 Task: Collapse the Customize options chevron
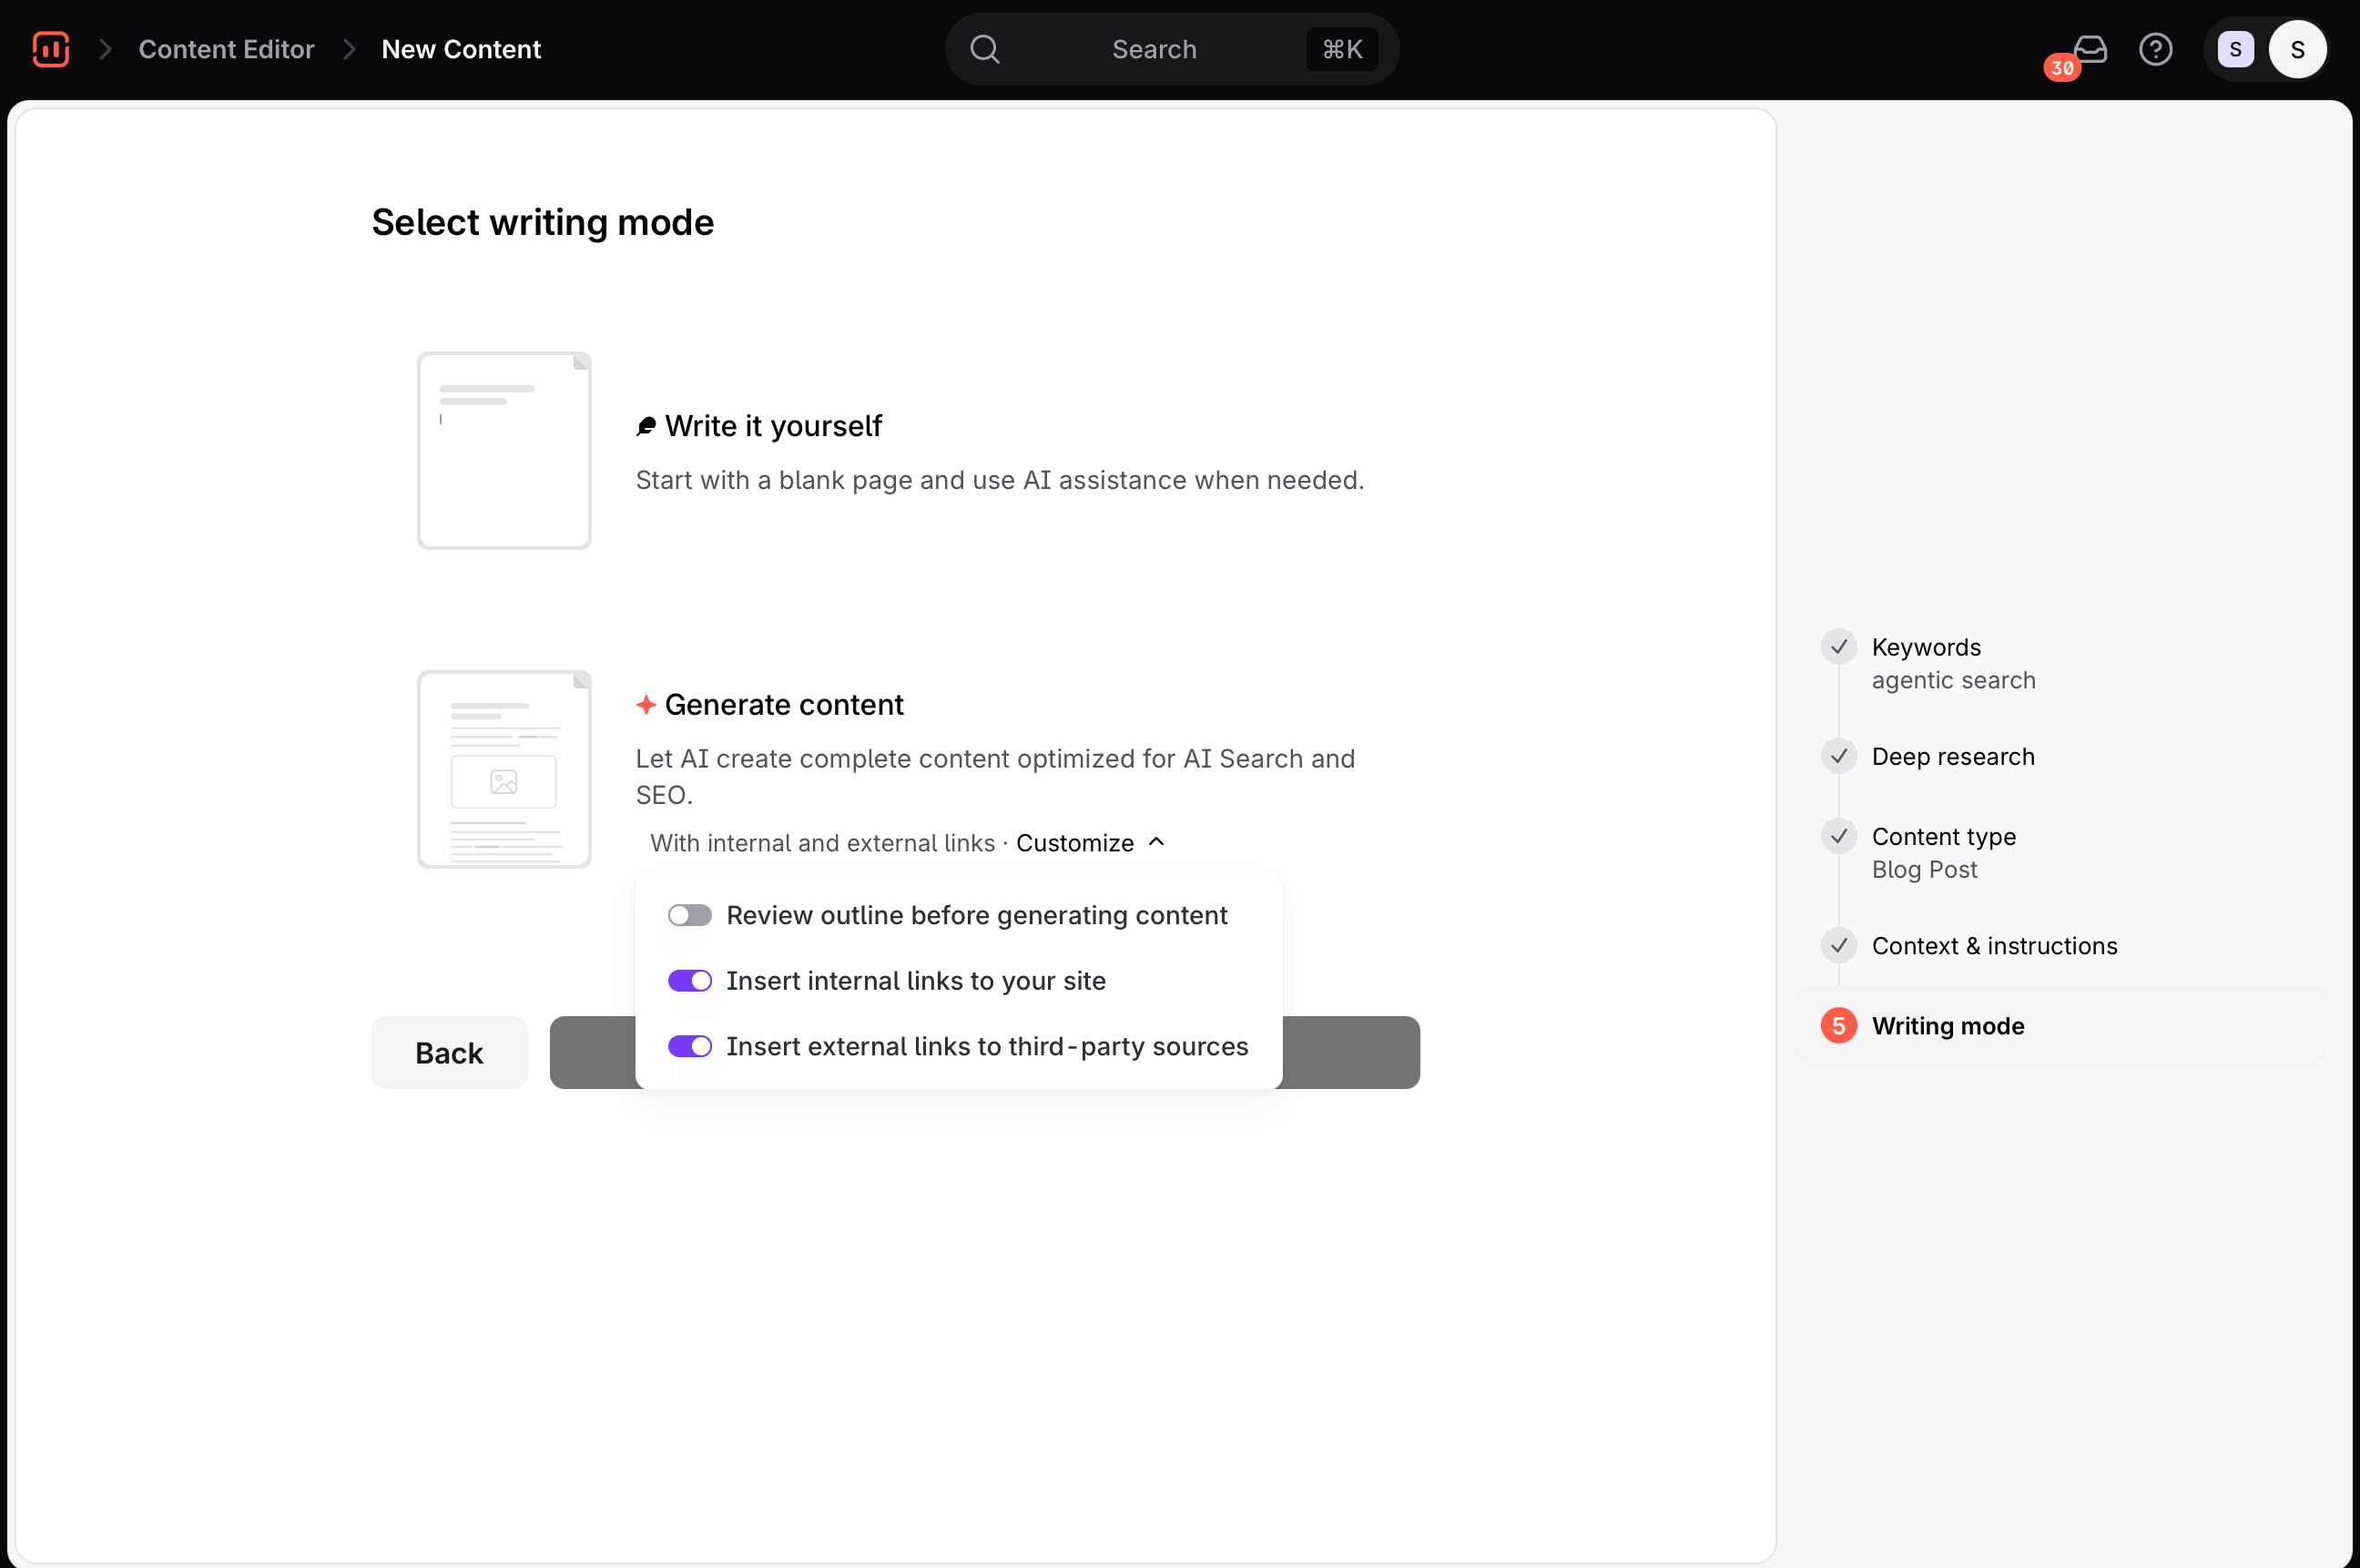pos(1156,842)
